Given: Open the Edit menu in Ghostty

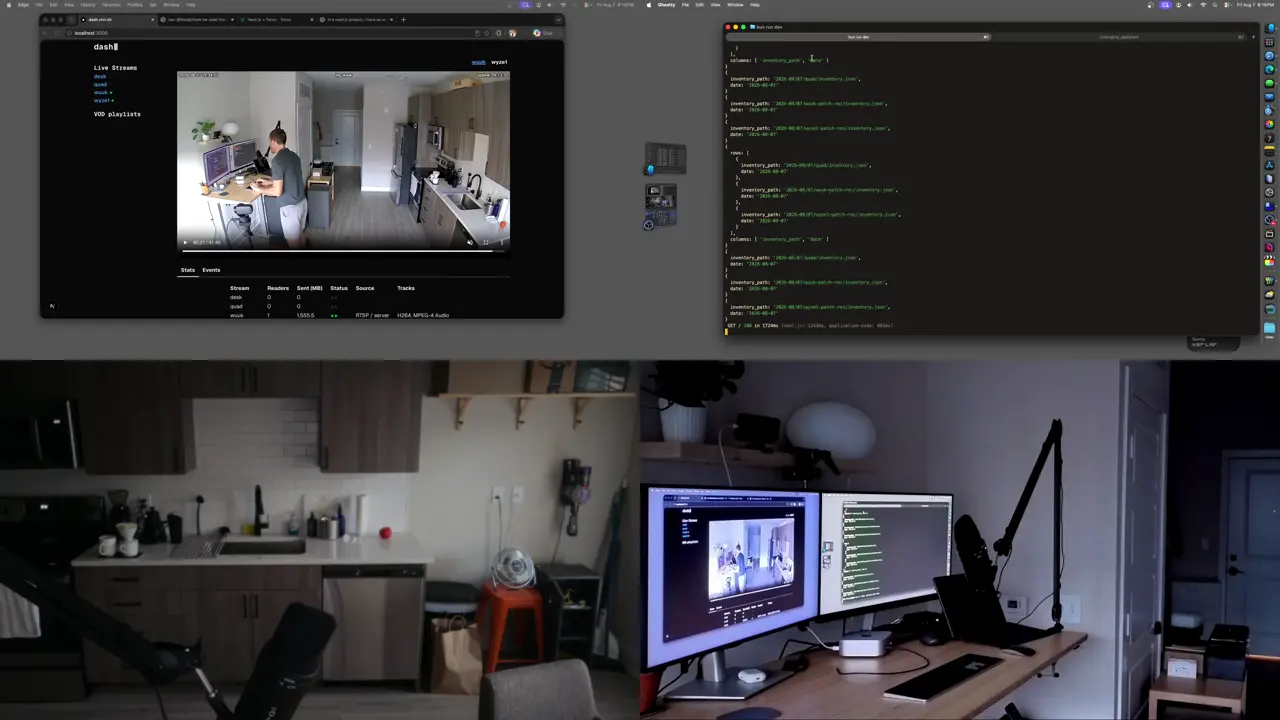Looking at the screenshot, I should [x=700, y=4].
